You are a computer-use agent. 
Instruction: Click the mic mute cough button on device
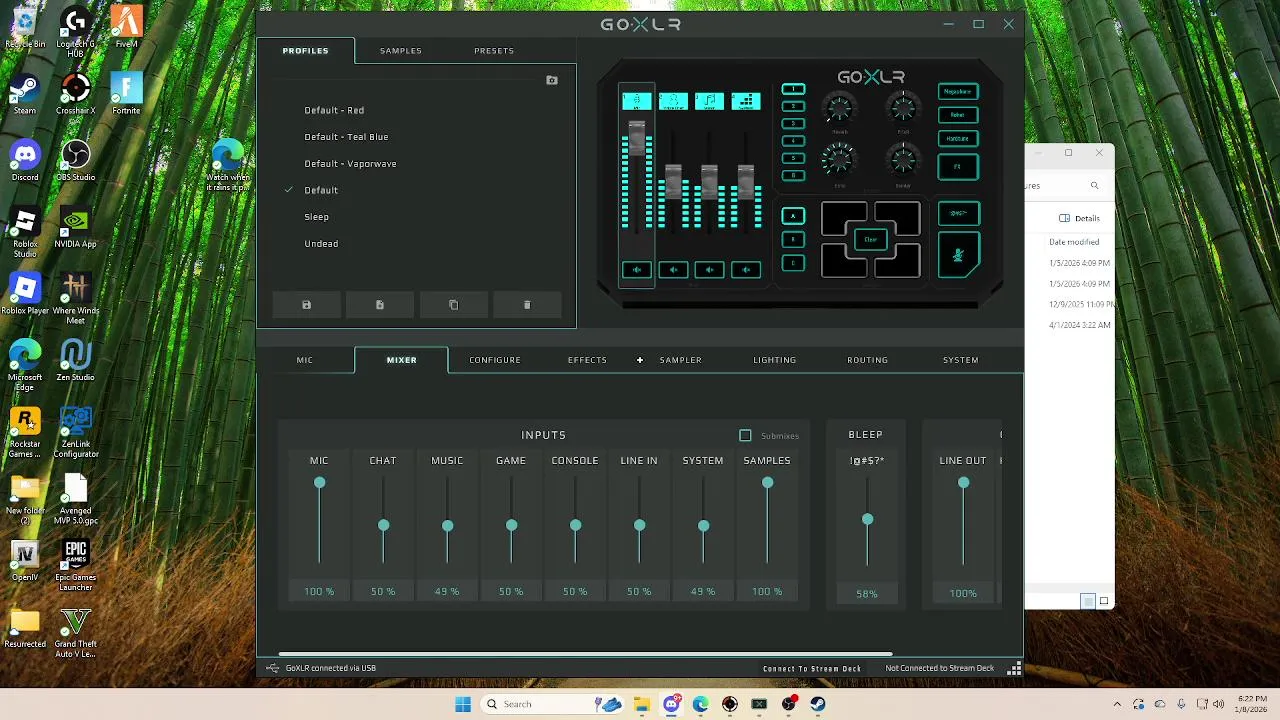pos(958,254)
